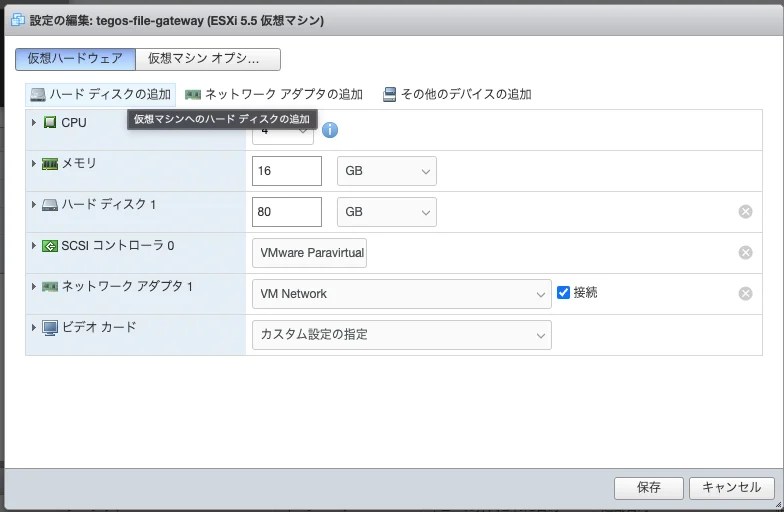The height and width of the screenshot is (512, 784).
Task: Click the ネットワーク アダプタ 1 row label
Action: [127, 286]
